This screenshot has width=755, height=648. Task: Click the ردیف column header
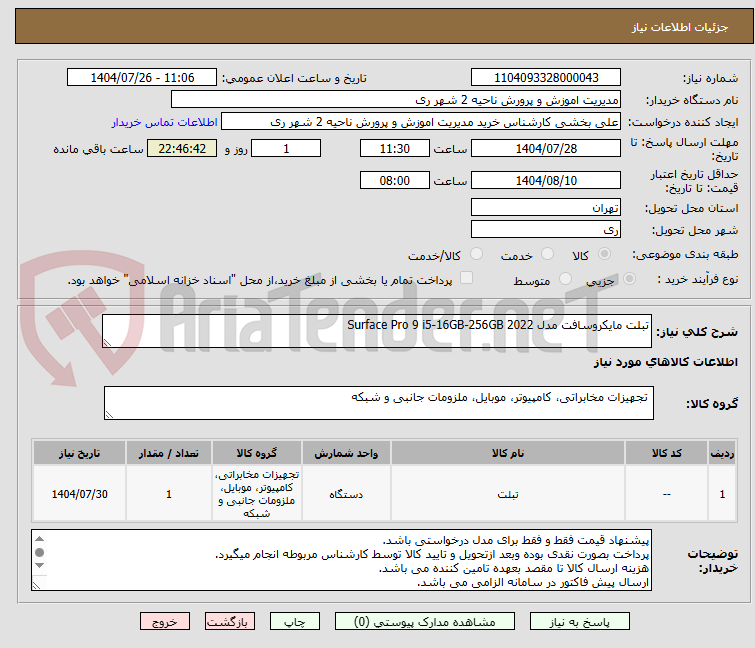(x=722, y=453)
